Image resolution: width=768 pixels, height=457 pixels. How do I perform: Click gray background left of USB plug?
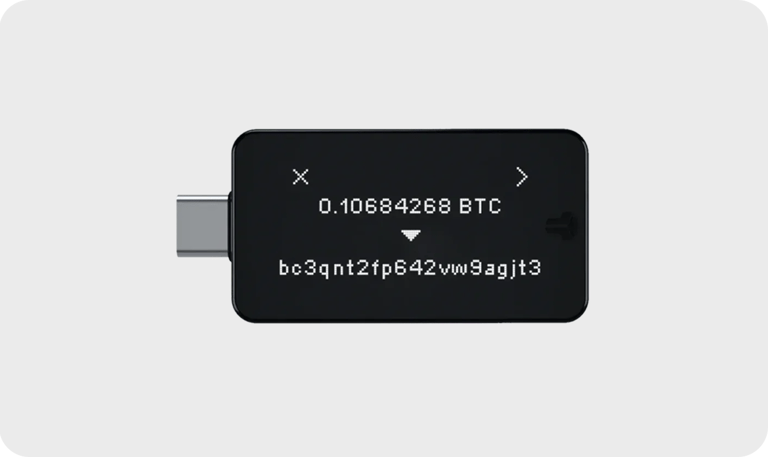88,226
